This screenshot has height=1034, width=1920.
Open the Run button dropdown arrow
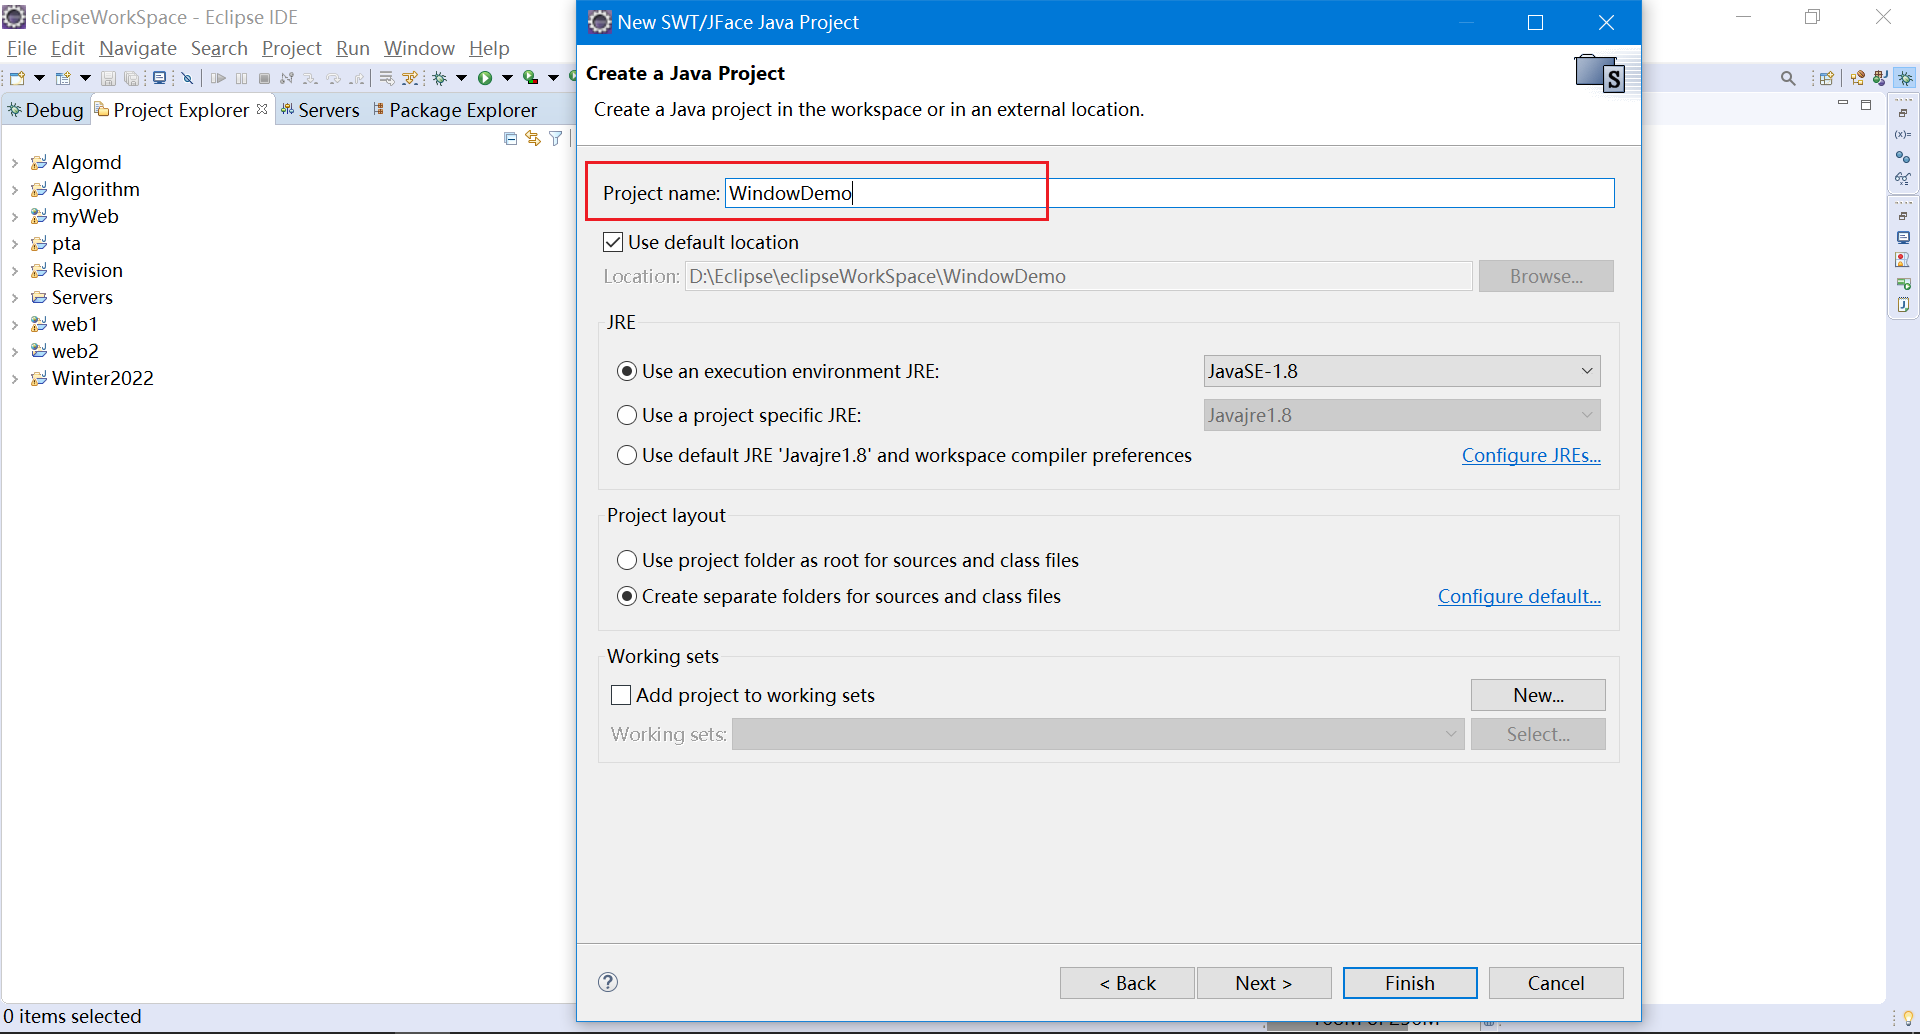[x=507, y=78]
